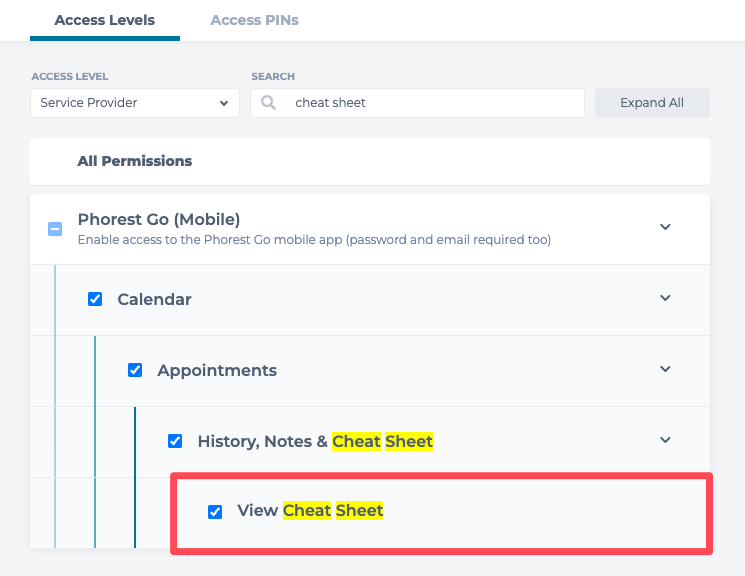Collapse the Calendar row chevron
This screenshot has width=745, height=576.
pyautogui.click(x=665, y=298)
